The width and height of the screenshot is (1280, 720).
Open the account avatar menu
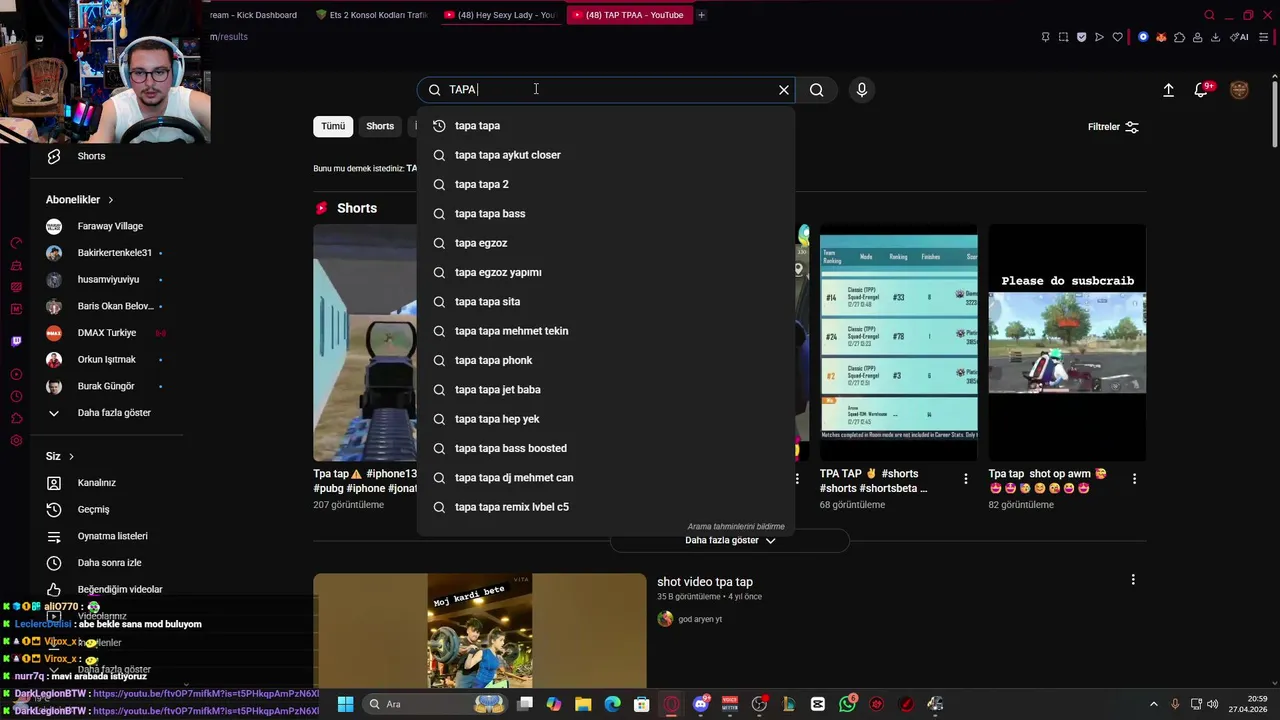[x=1239, y=90]
